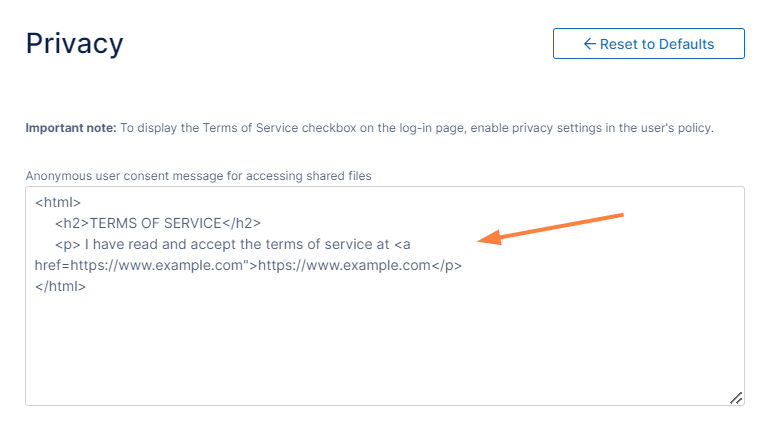The image size is (776, 427).
Task: Click the orange arrow annotation
Action: click(550, 227)
